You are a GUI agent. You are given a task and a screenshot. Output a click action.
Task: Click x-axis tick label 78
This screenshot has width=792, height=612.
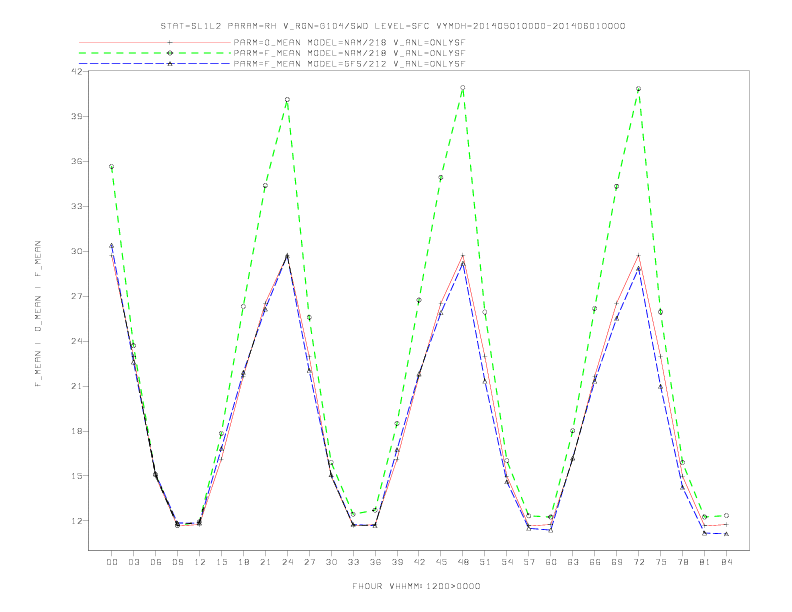682,562
